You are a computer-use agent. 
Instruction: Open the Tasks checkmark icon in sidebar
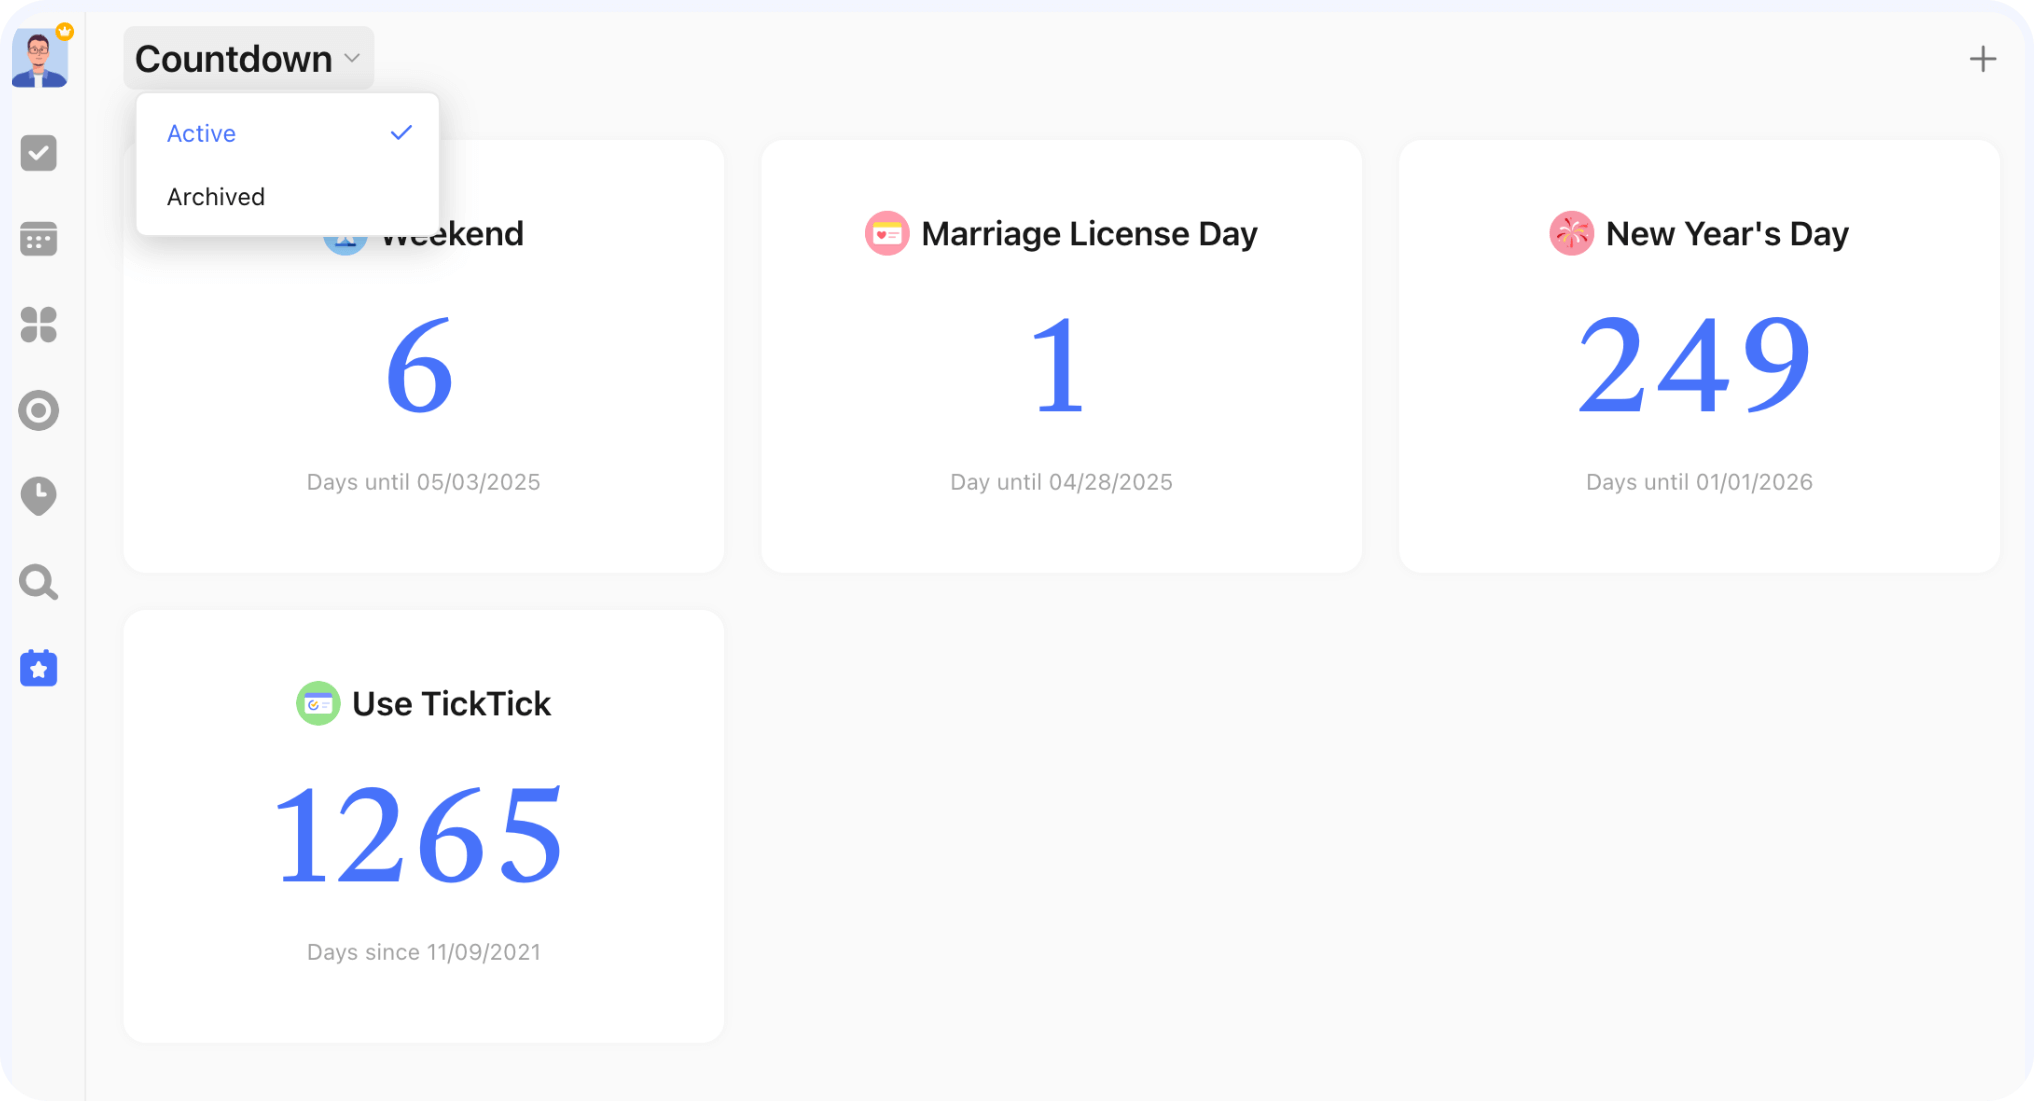pos(39,153)
